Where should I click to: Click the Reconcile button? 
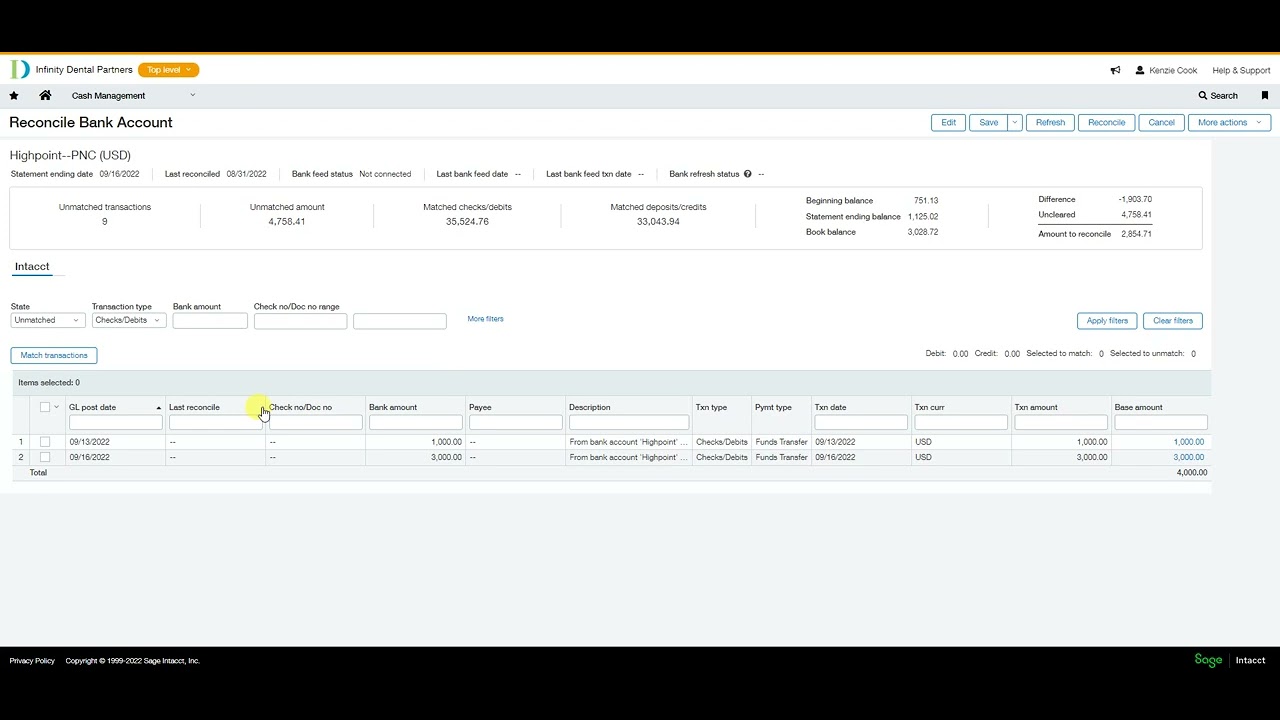1106,122
